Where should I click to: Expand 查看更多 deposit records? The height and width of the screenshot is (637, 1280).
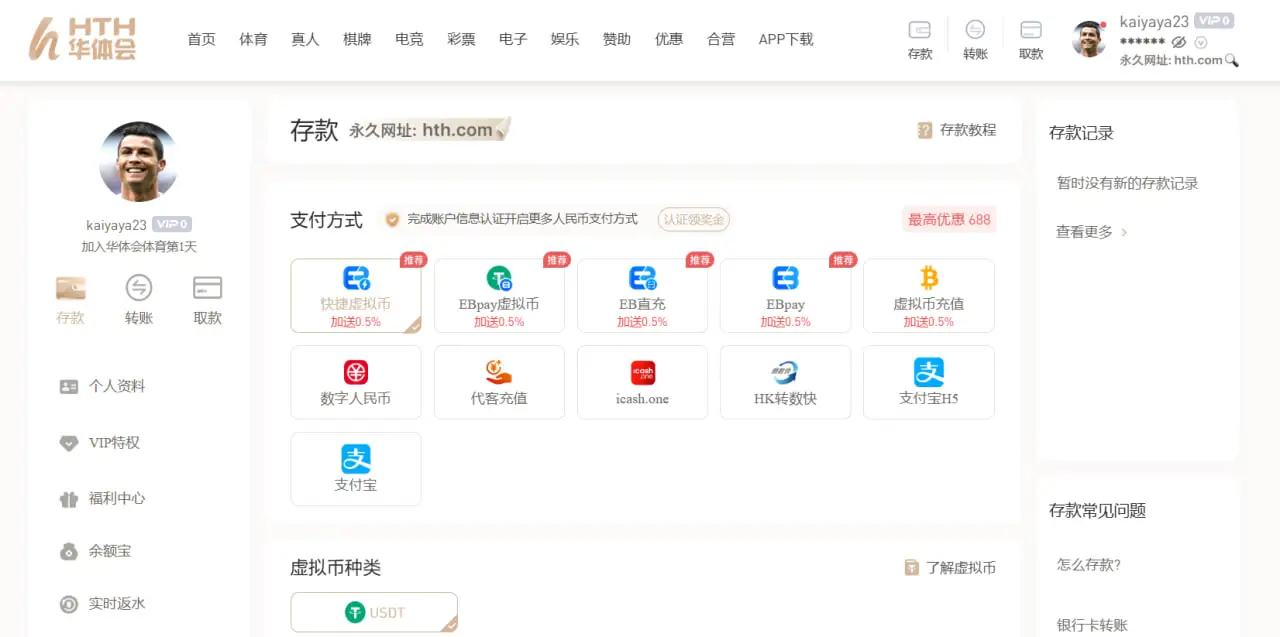[1091, 232]
